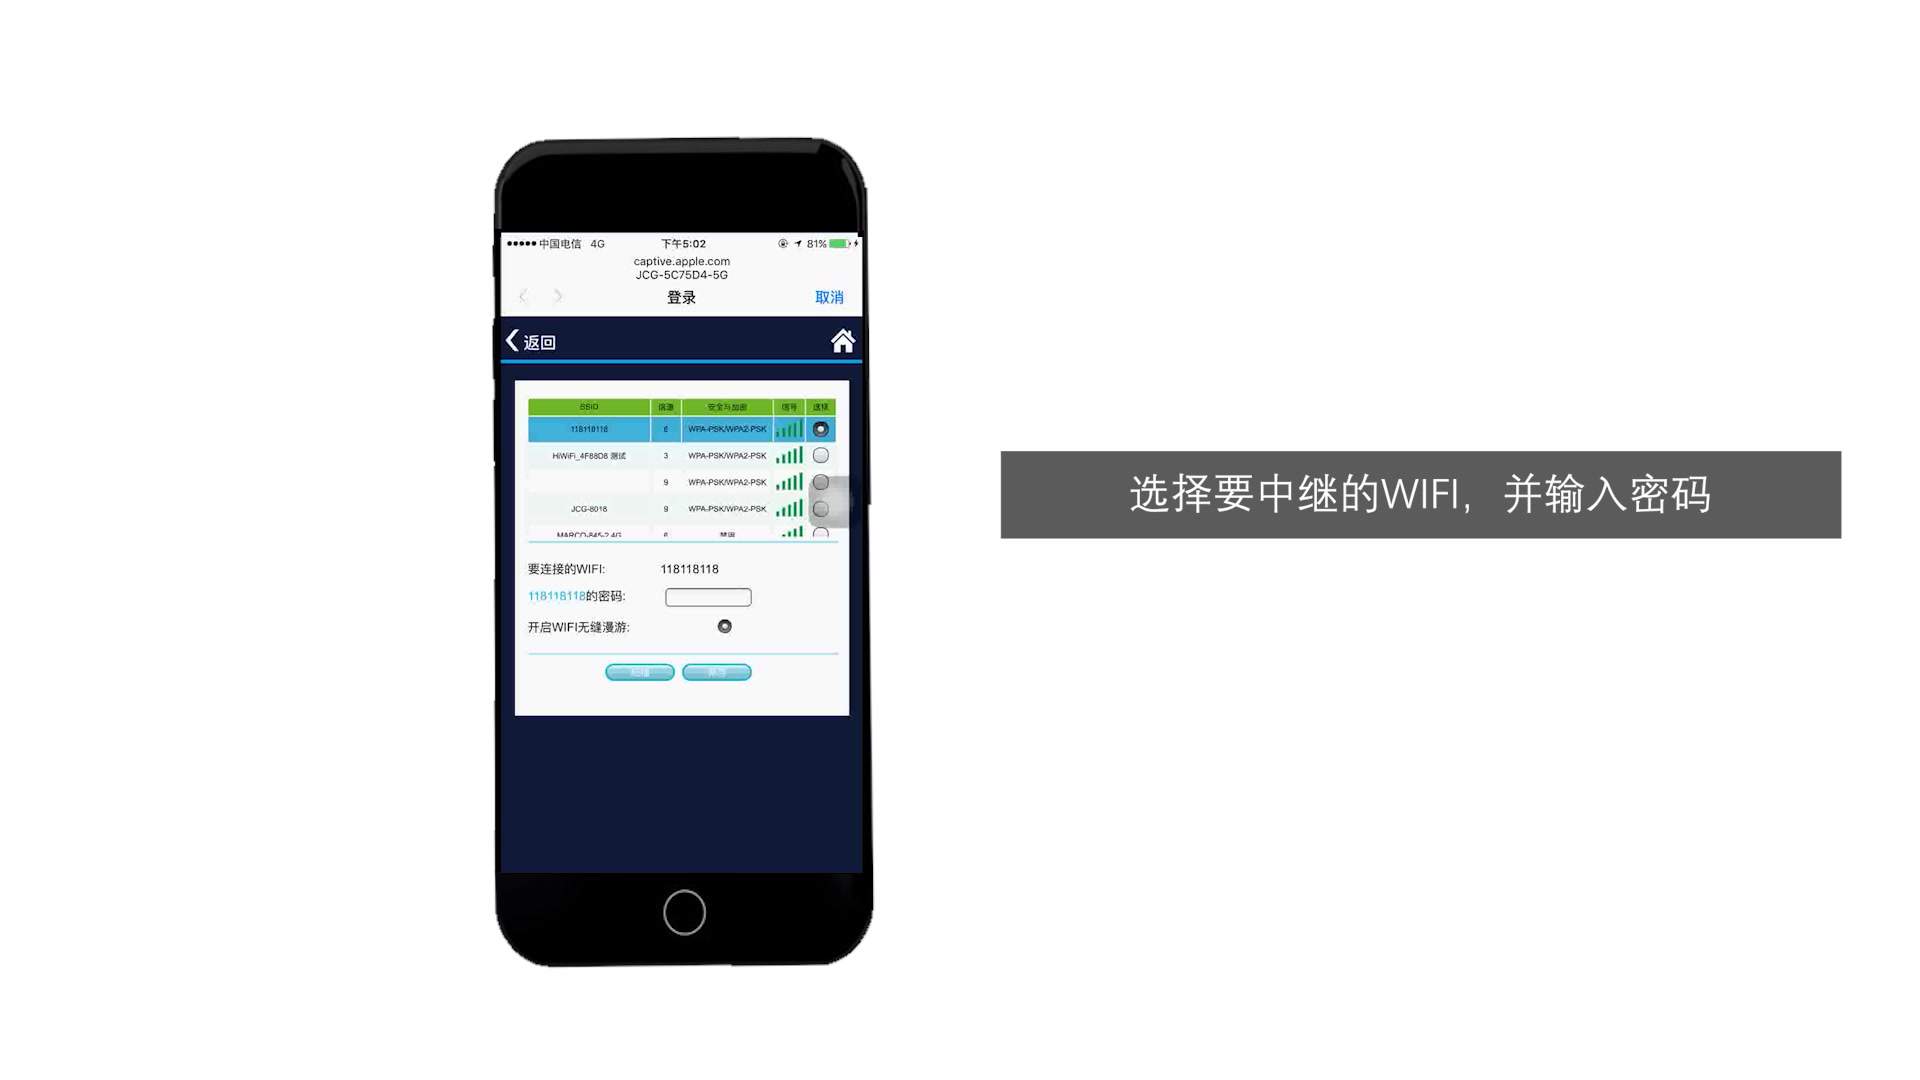Select the JCG-8018 network row icon
Viewport: 1920px width, 1080px height.
(820, 508)
